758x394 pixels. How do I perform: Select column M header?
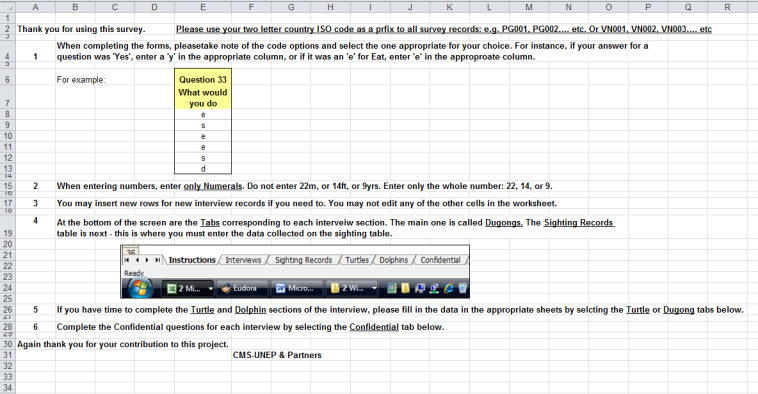[529, 7]
